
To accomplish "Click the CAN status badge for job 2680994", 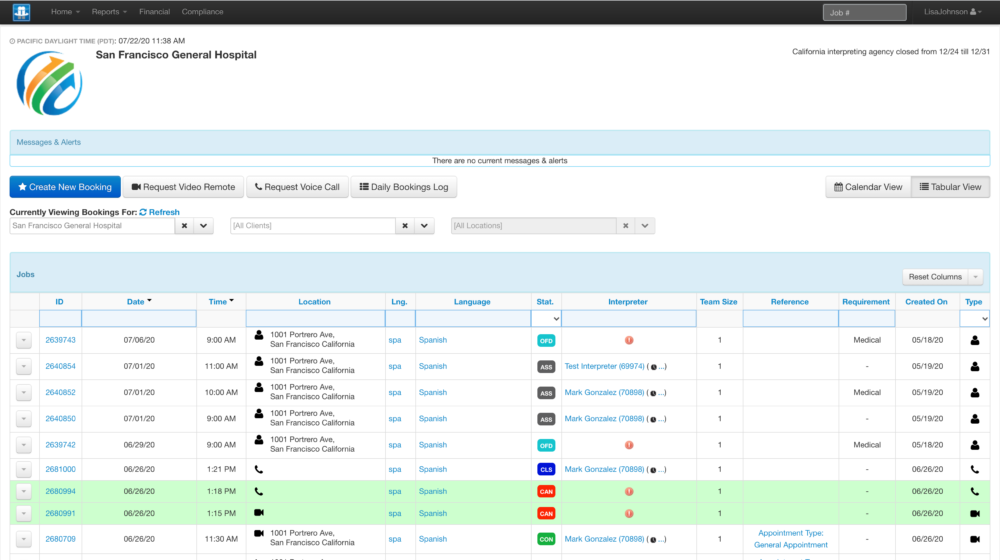I will coord(546,492).
